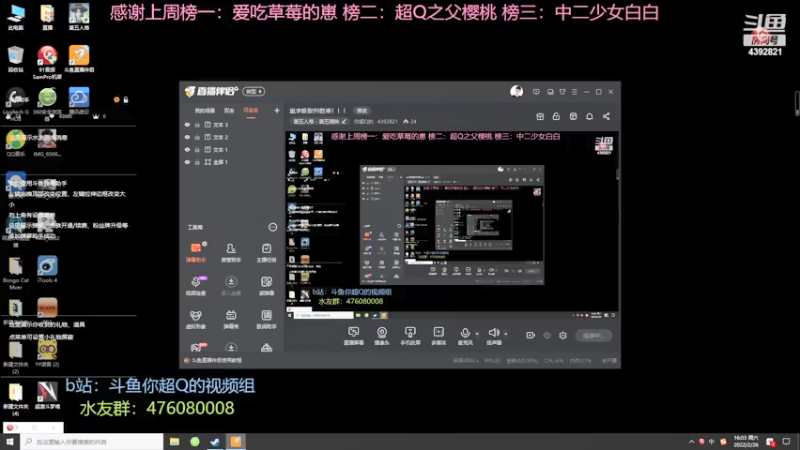
Task: Open stream settings gear icon
Action: tap(563, 335)
